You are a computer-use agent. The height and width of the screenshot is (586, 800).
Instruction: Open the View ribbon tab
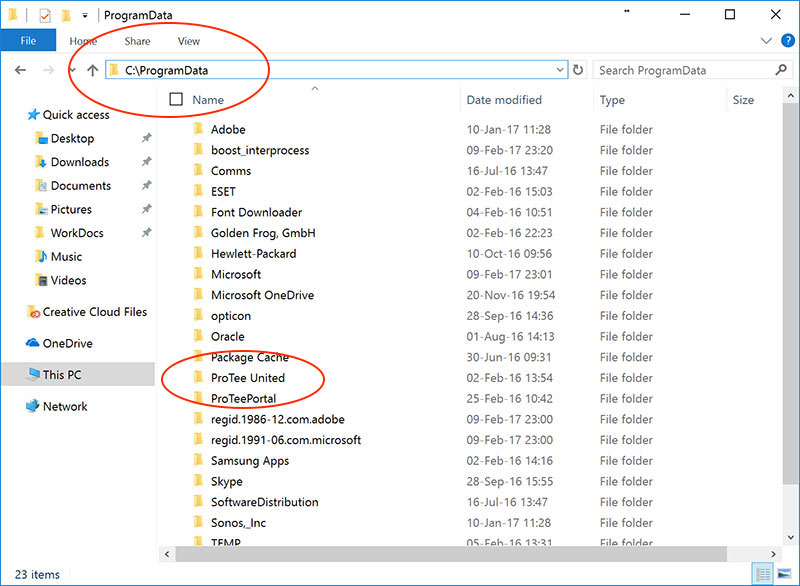tap(188, 41)
